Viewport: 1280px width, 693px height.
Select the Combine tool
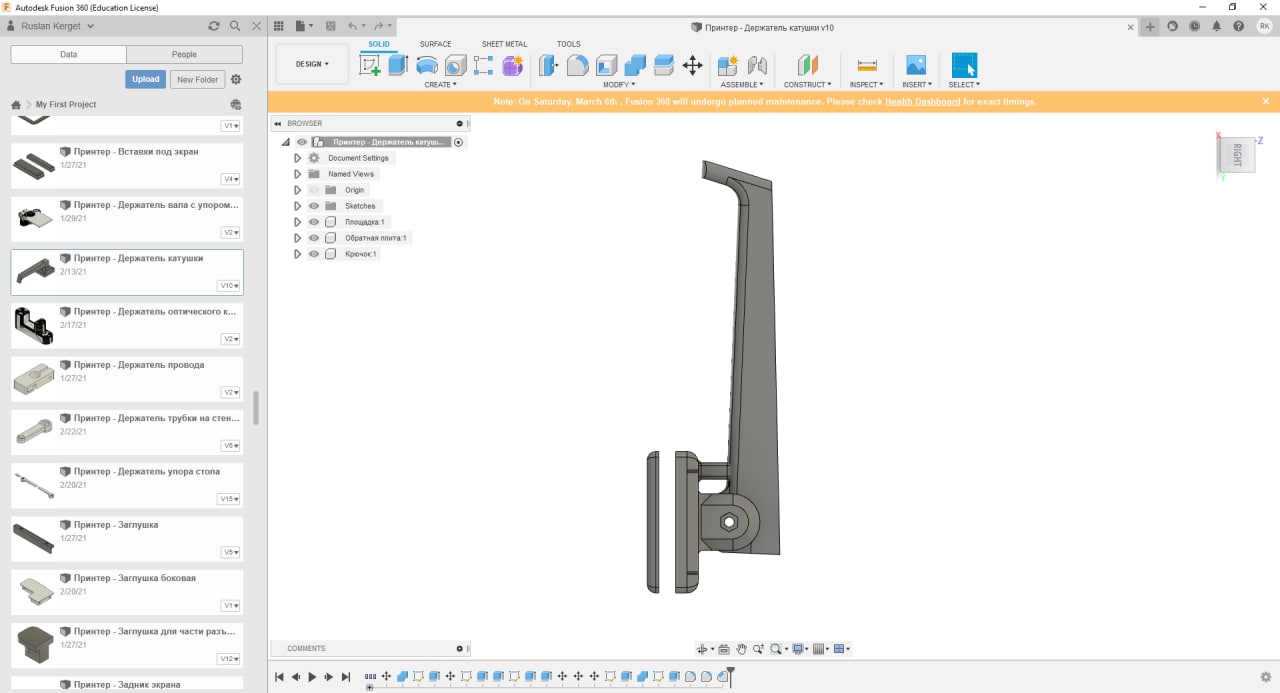coord(635,66)
